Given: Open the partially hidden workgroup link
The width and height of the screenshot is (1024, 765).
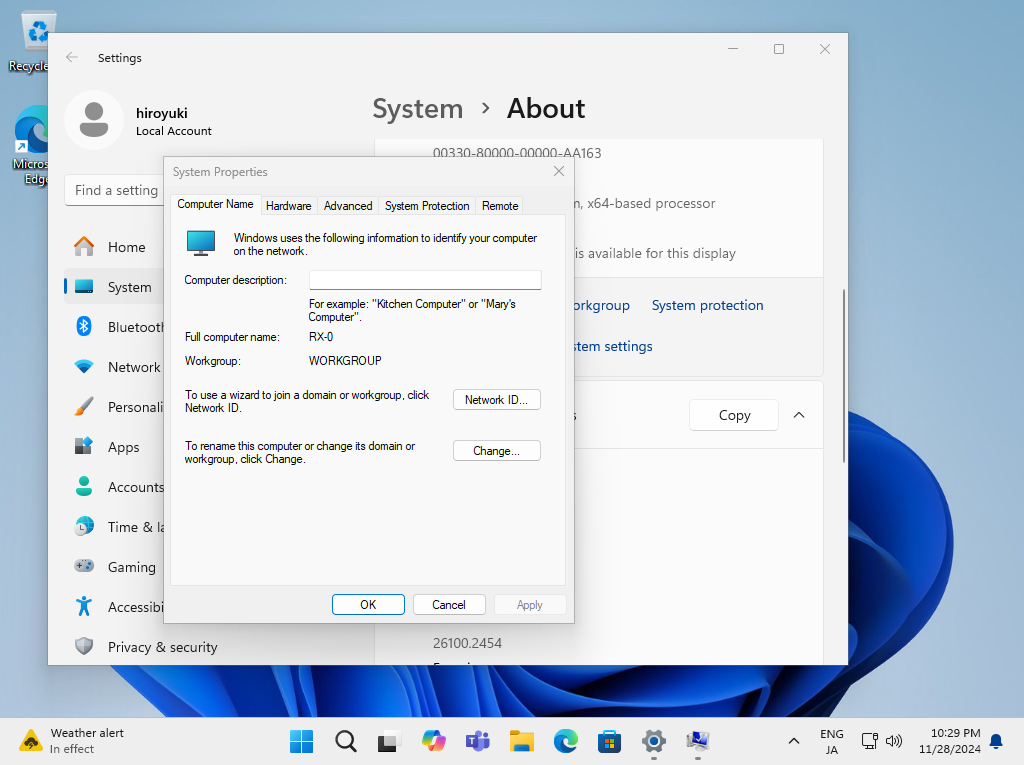Looking at the screenshot, I should point(602,305).
